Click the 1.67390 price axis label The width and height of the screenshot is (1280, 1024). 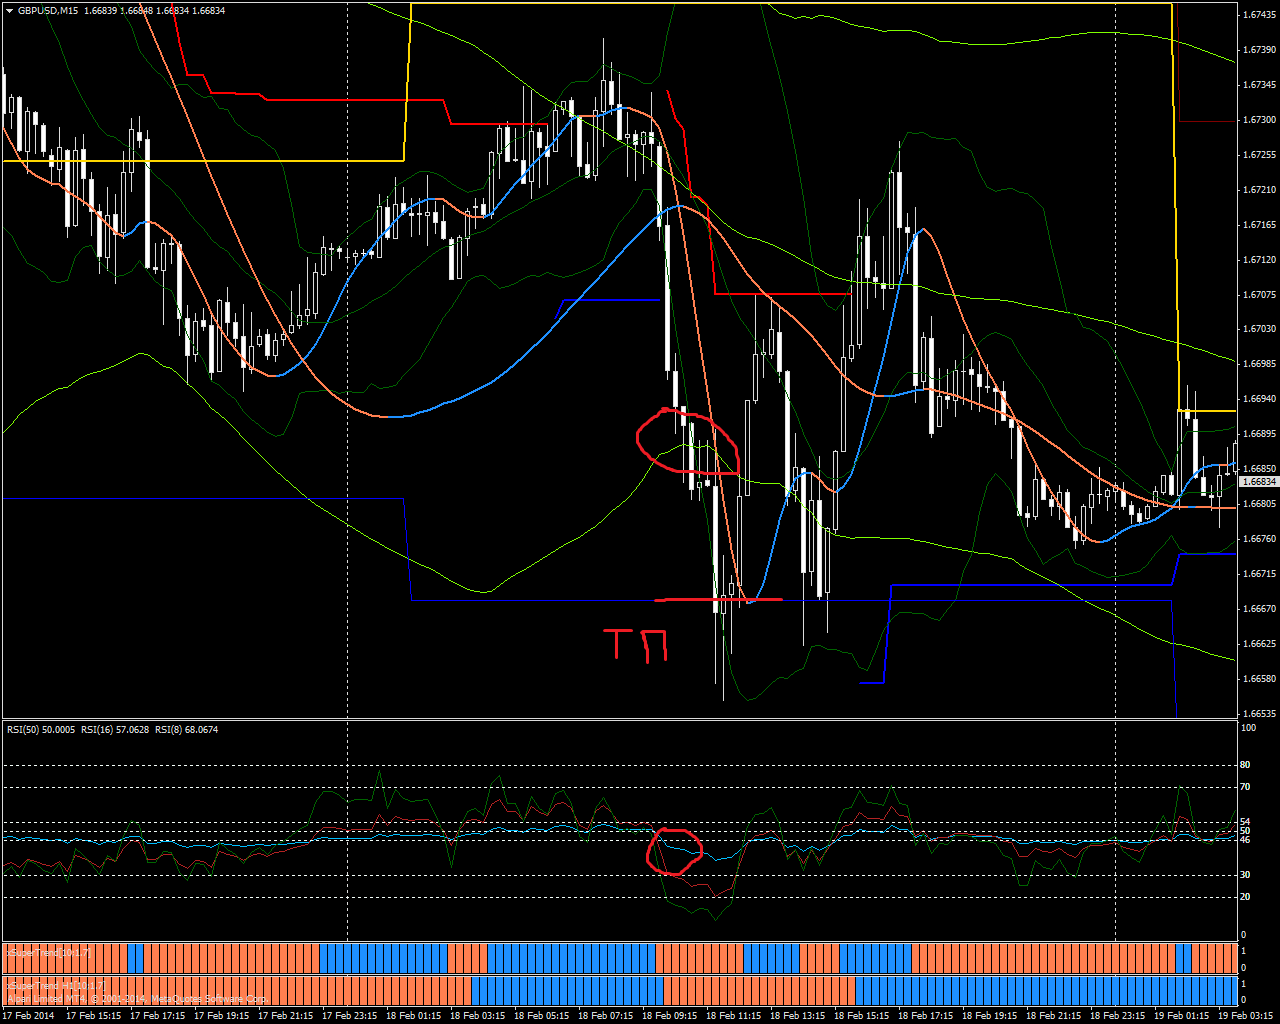[1258, 50]
